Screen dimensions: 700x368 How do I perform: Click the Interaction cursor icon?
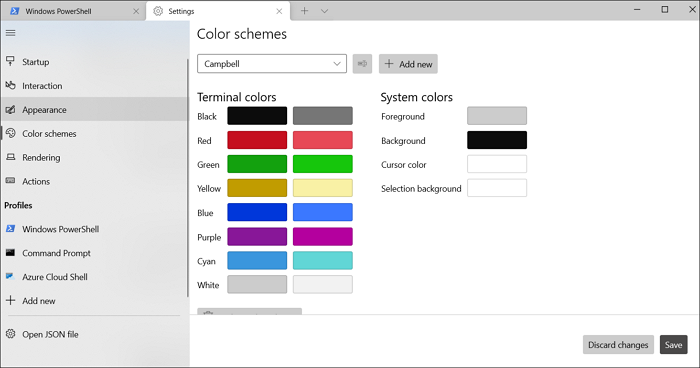[10, 85]
